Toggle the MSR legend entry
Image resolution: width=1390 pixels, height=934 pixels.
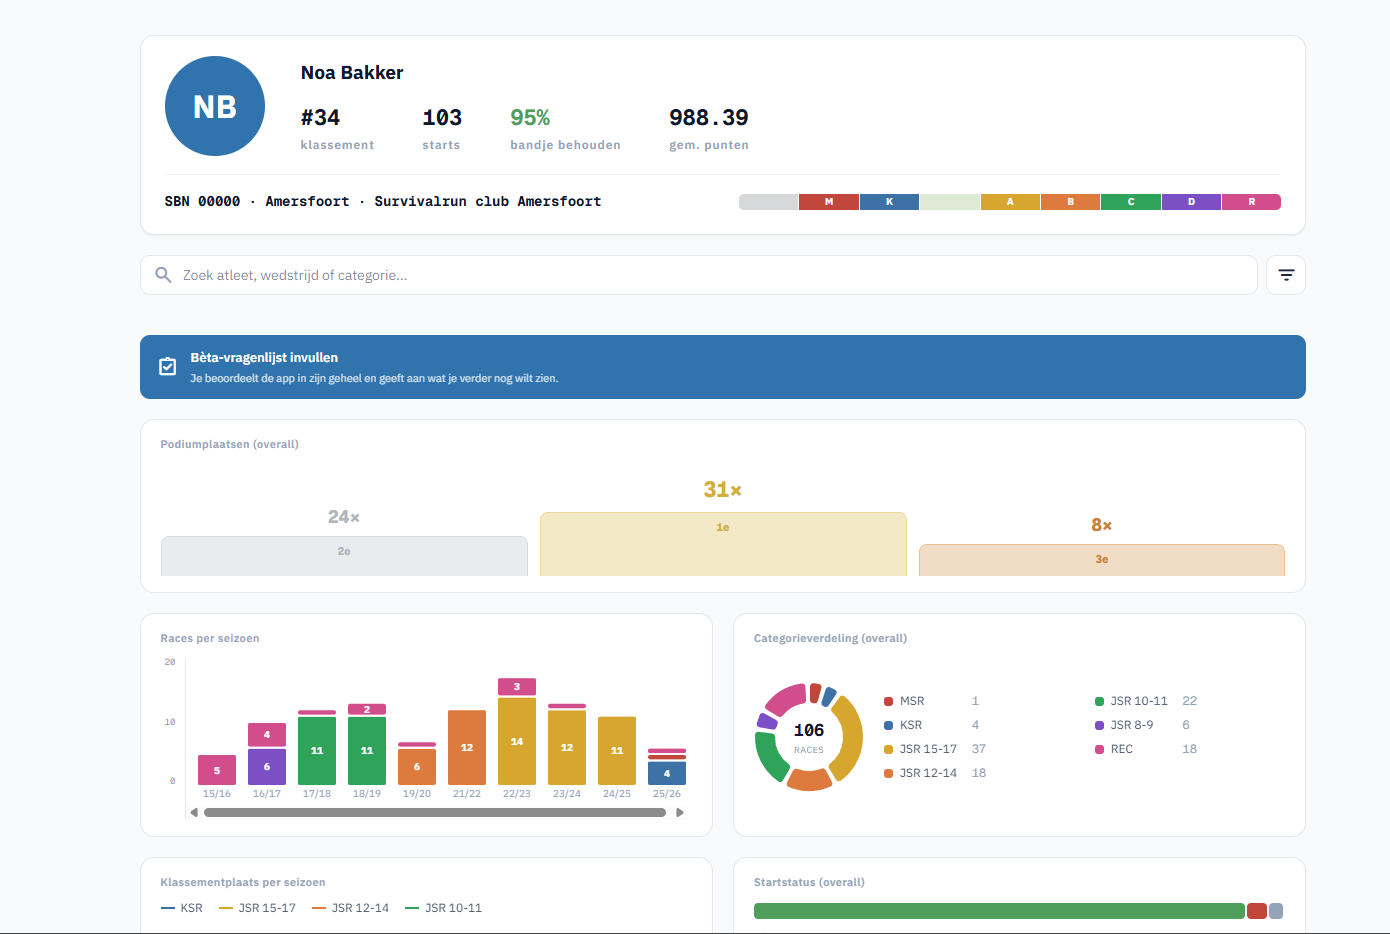931,701
